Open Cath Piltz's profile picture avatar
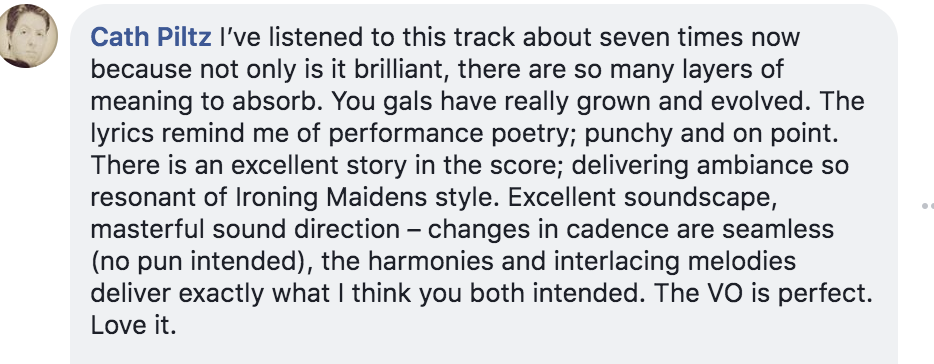The width and height of the screenshot is (934, 364). (29, 35)
